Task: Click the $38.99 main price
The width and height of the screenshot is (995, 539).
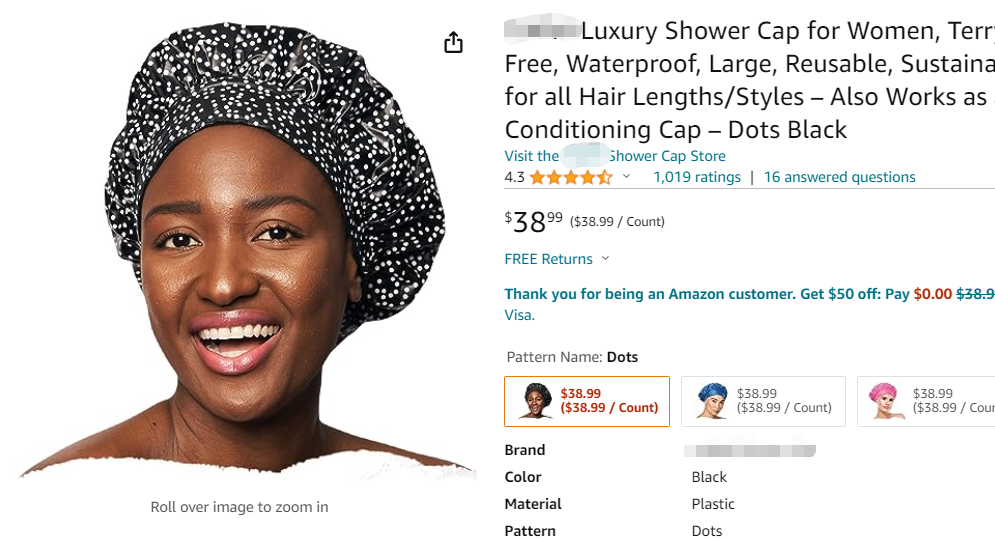Action: (x=534, y=221)
